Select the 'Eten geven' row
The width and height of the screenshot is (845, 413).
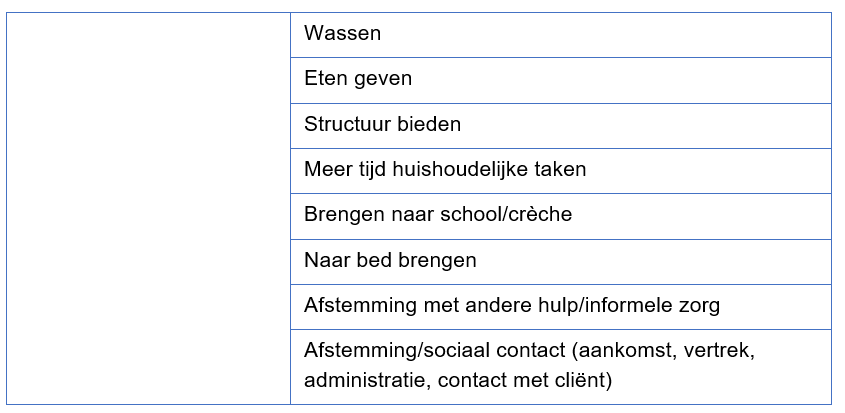pyautogui.click(x=560, y=79)
